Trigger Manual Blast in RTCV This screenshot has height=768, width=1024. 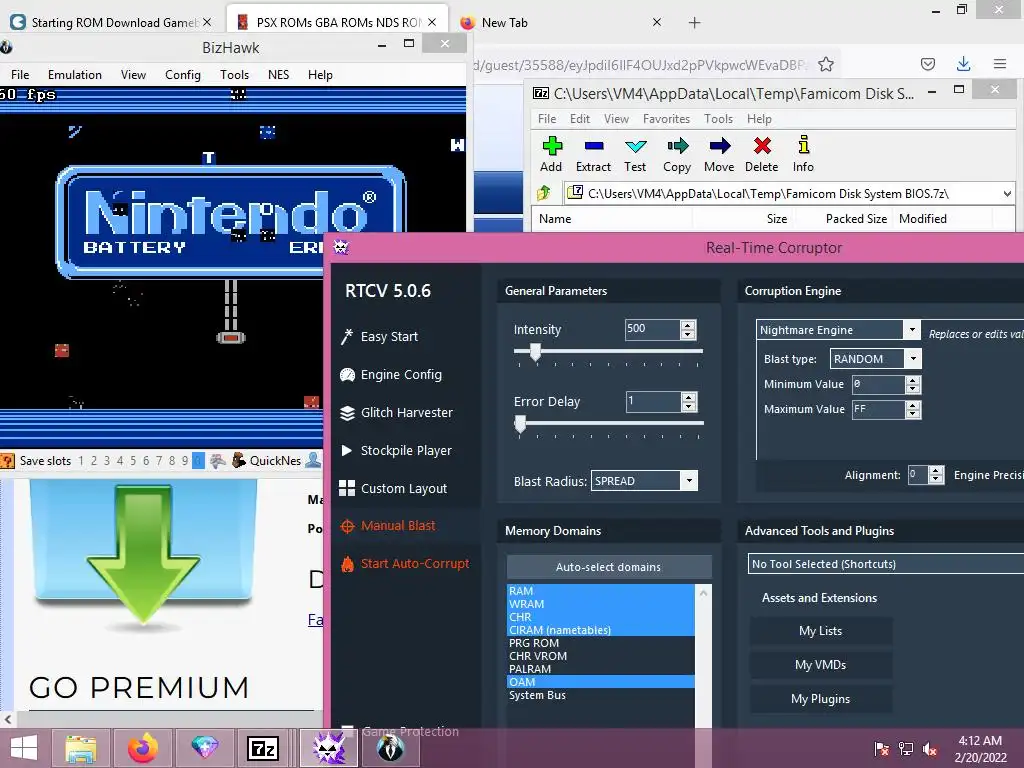pyautogui.click(x=387, y=526)
